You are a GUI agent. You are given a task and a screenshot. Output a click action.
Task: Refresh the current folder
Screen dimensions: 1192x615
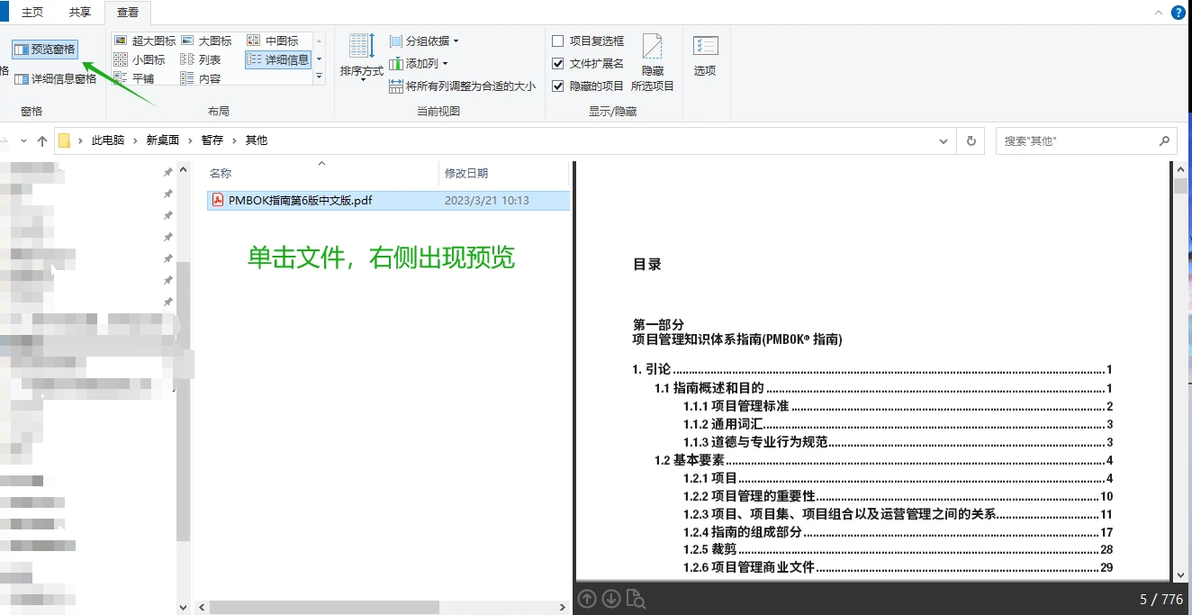[970, 141]
